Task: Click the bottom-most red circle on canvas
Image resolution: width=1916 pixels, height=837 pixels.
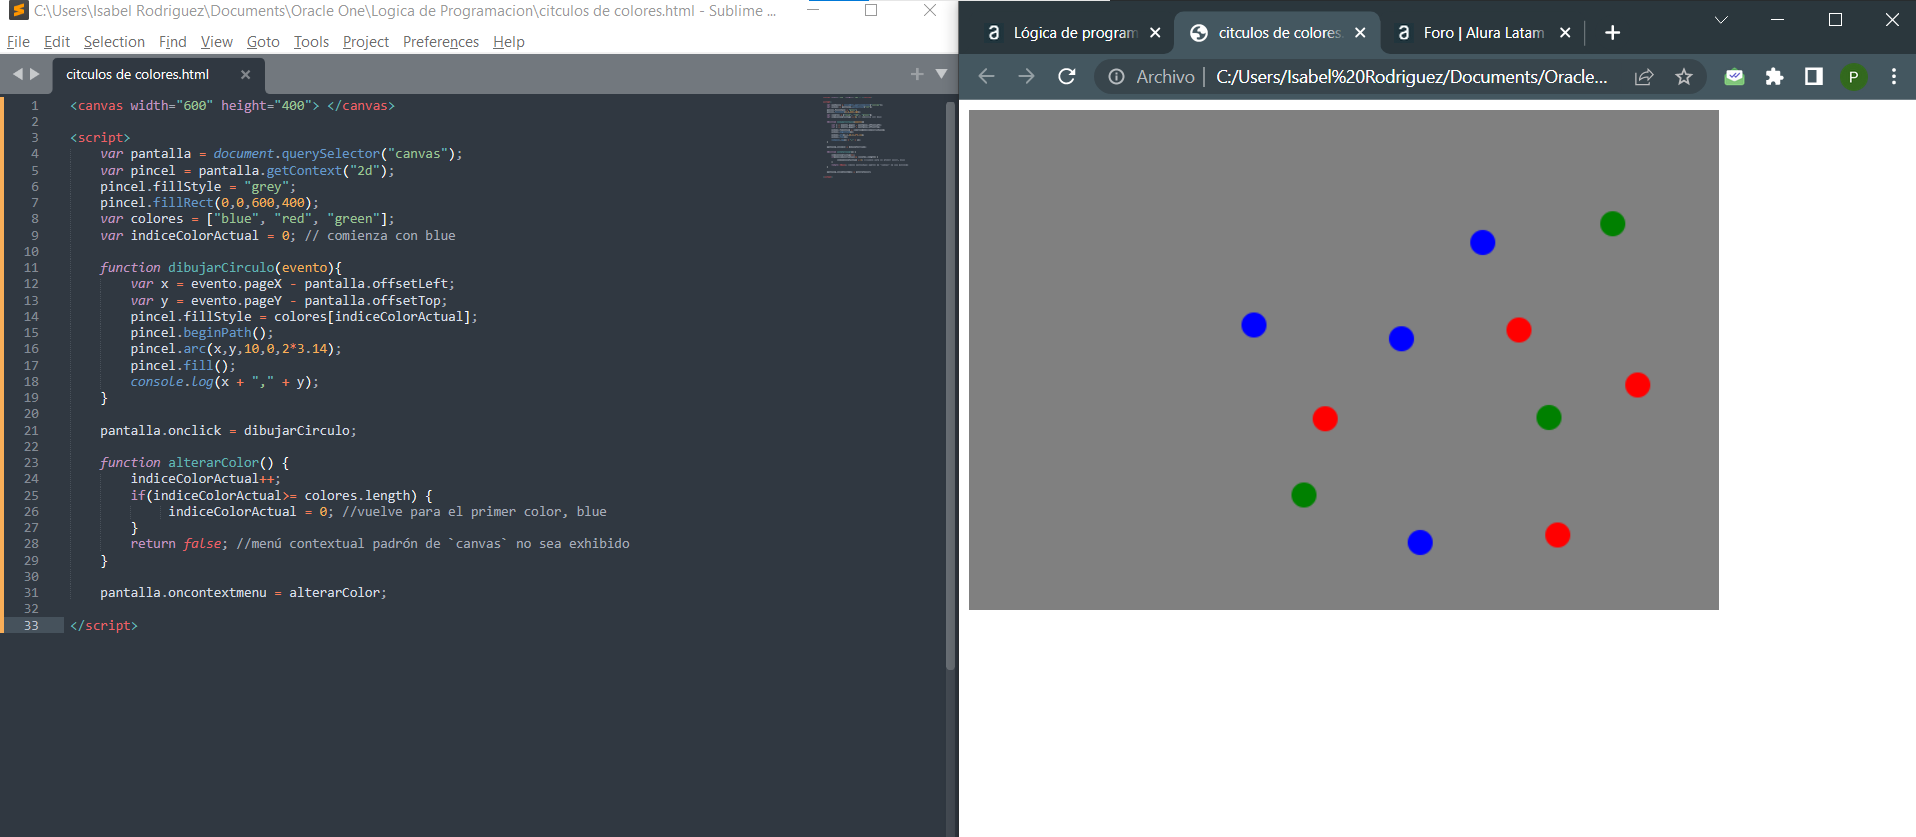Action: pyautogui.click(x=1557, y=535)
